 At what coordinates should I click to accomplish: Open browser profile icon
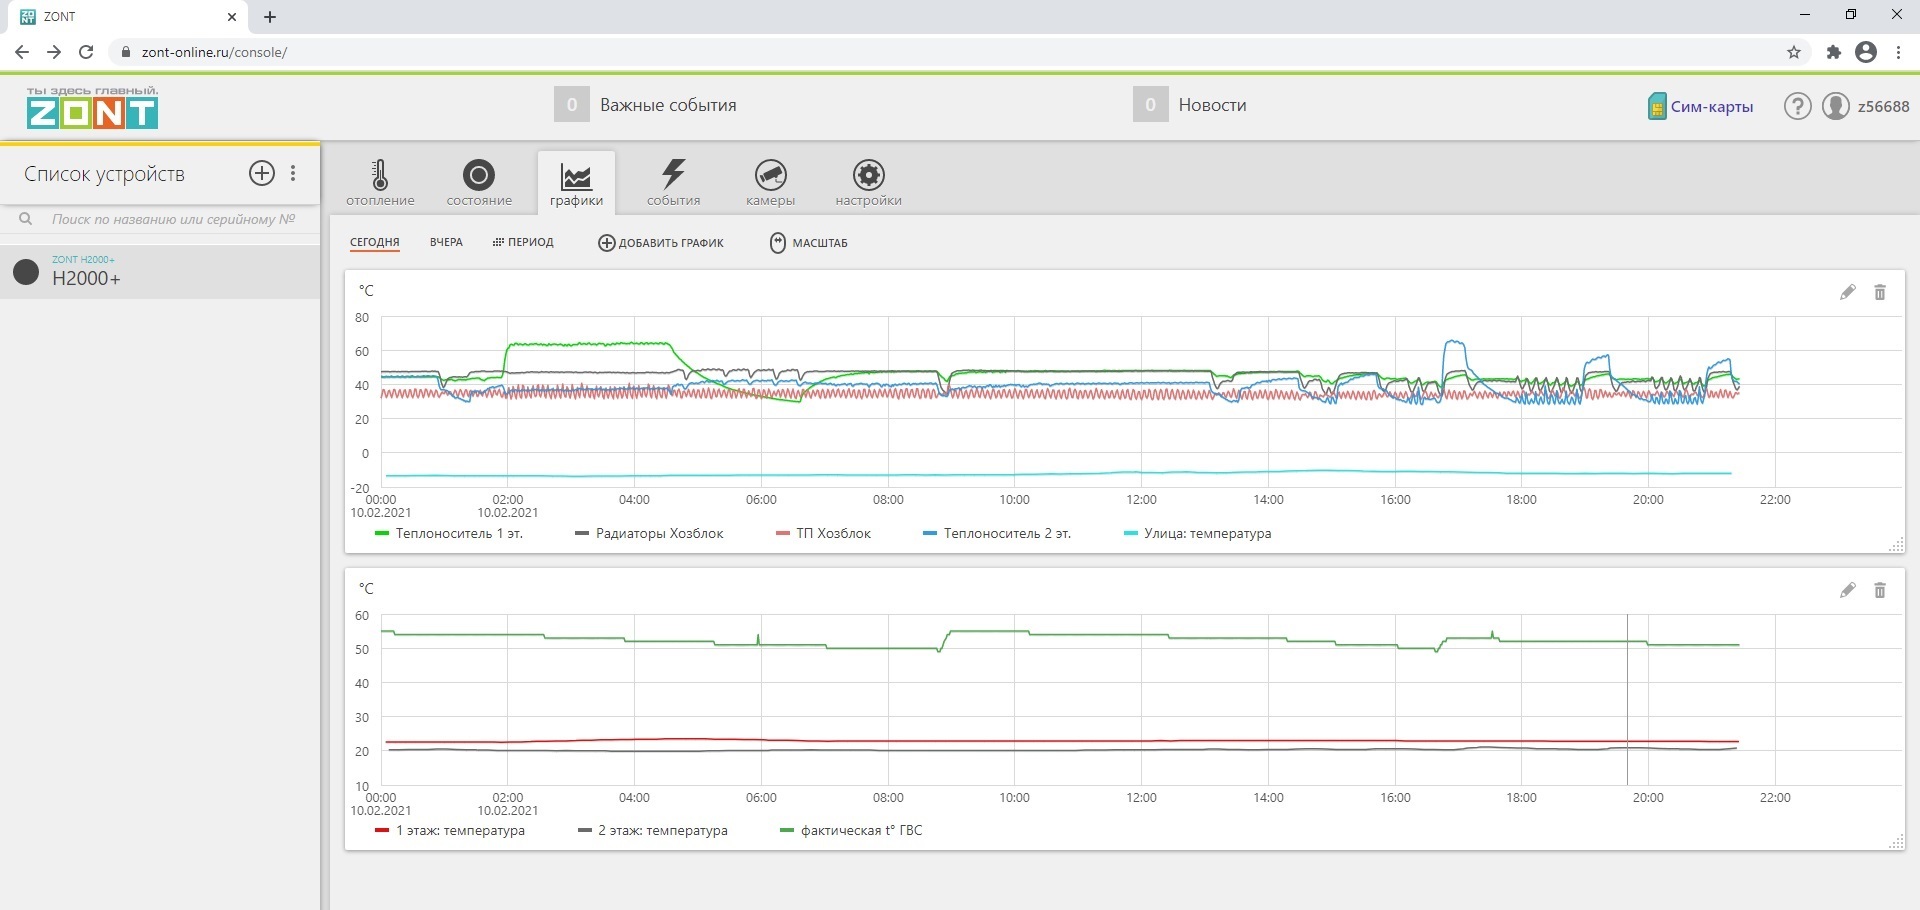1866,52
